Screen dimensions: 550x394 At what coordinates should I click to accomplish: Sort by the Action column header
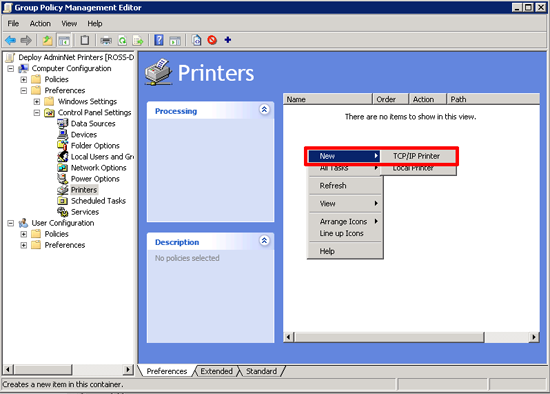pos(428,99)
